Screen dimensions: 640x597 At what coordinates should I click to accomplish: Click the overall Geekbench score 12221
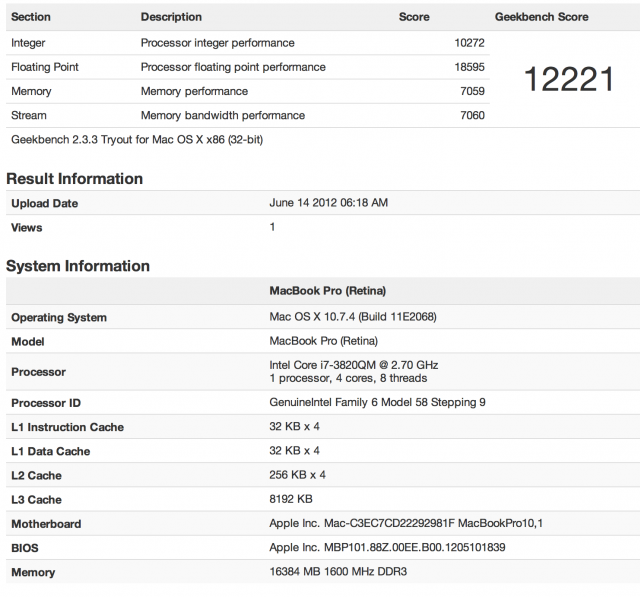pos(569,79)
